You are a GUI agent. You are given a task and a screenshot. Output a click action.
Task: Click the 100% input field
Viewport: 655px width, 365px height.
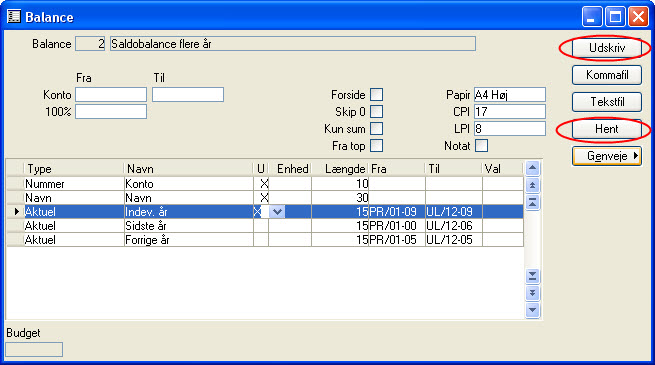click(111, 112)
